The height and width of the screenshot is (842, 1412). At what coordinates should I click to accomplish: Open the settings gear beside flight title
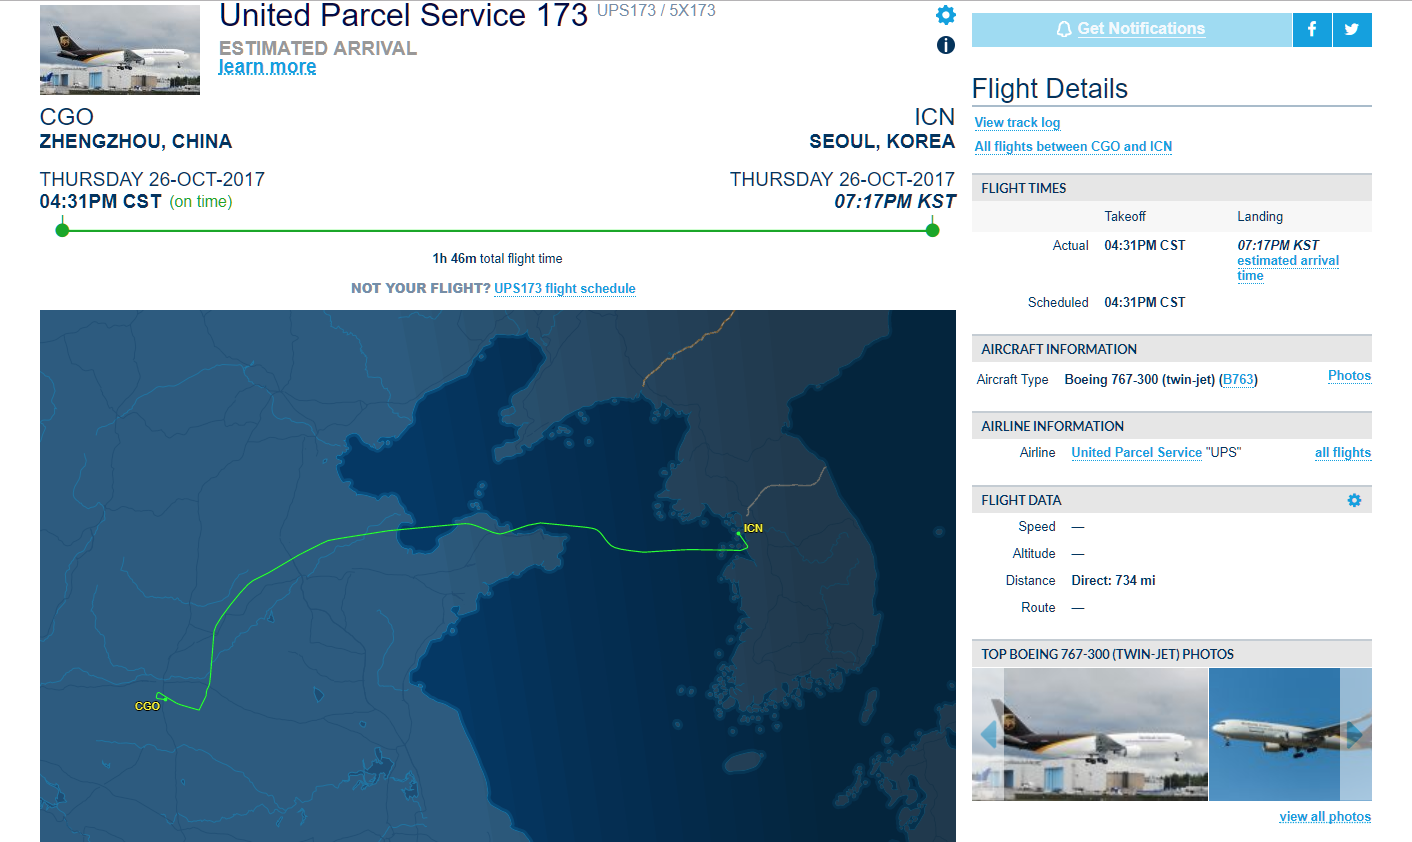[946, 15]
